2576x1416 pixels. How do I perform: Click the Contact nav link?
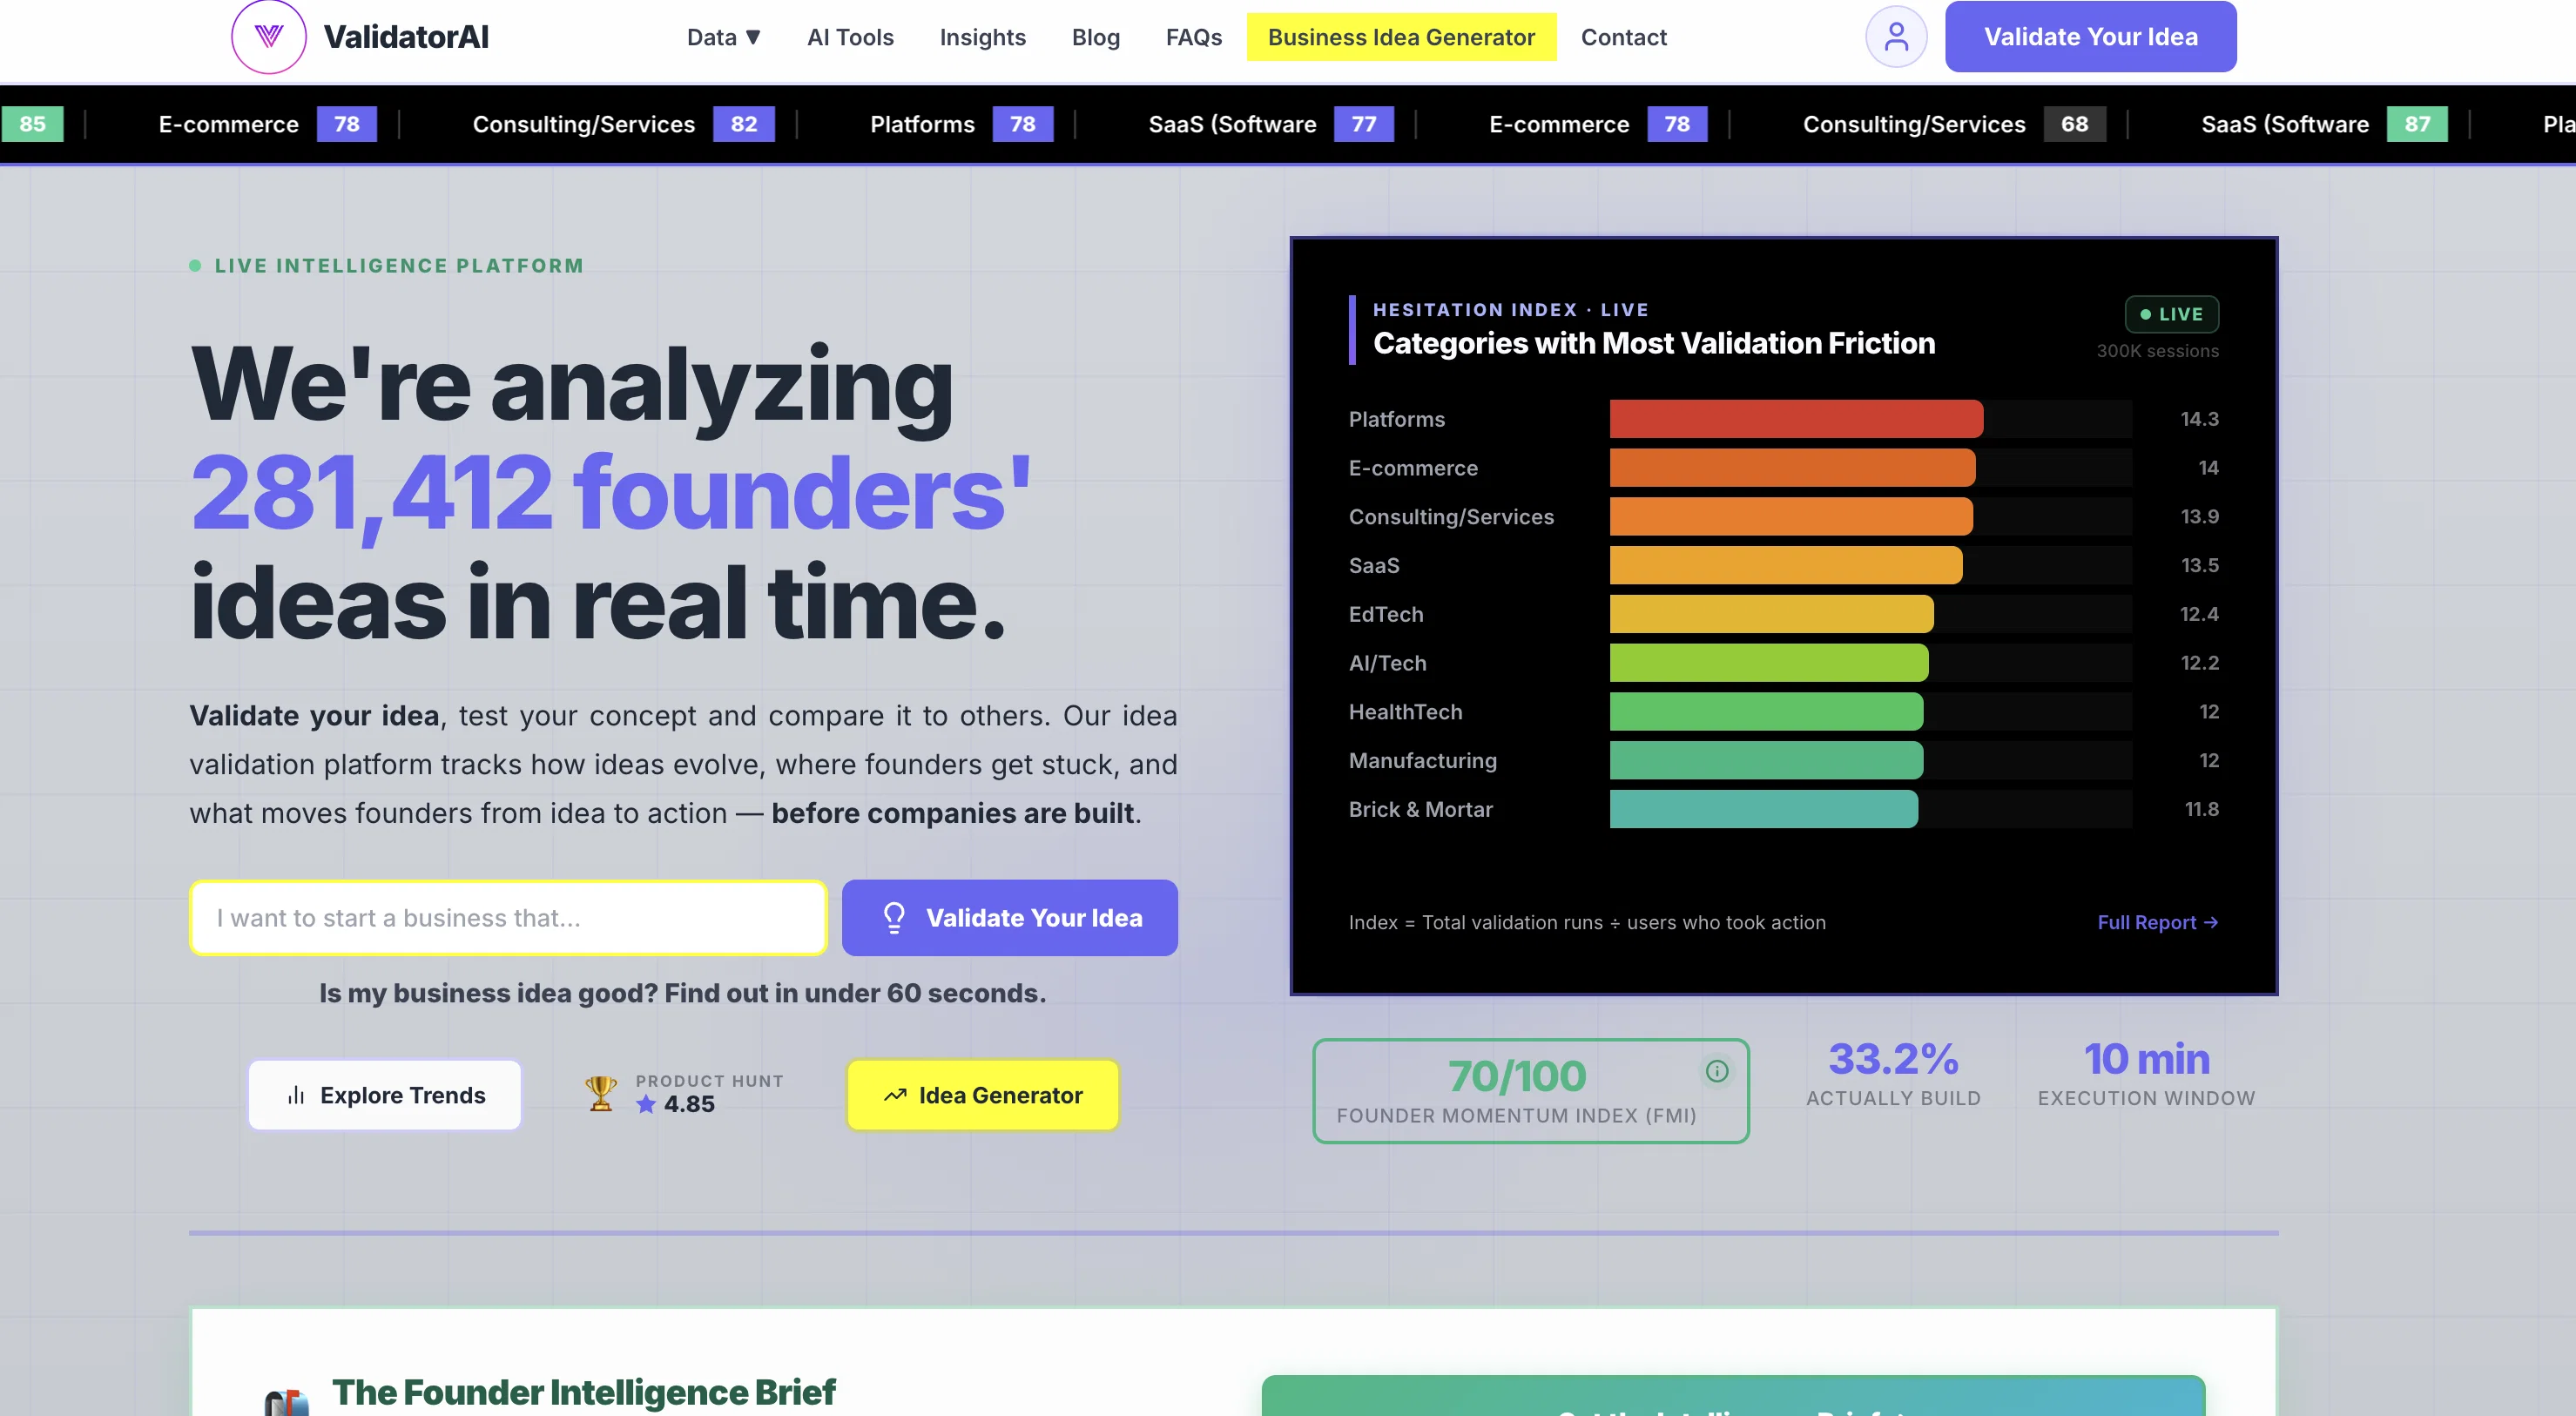tap(1623, 37)
